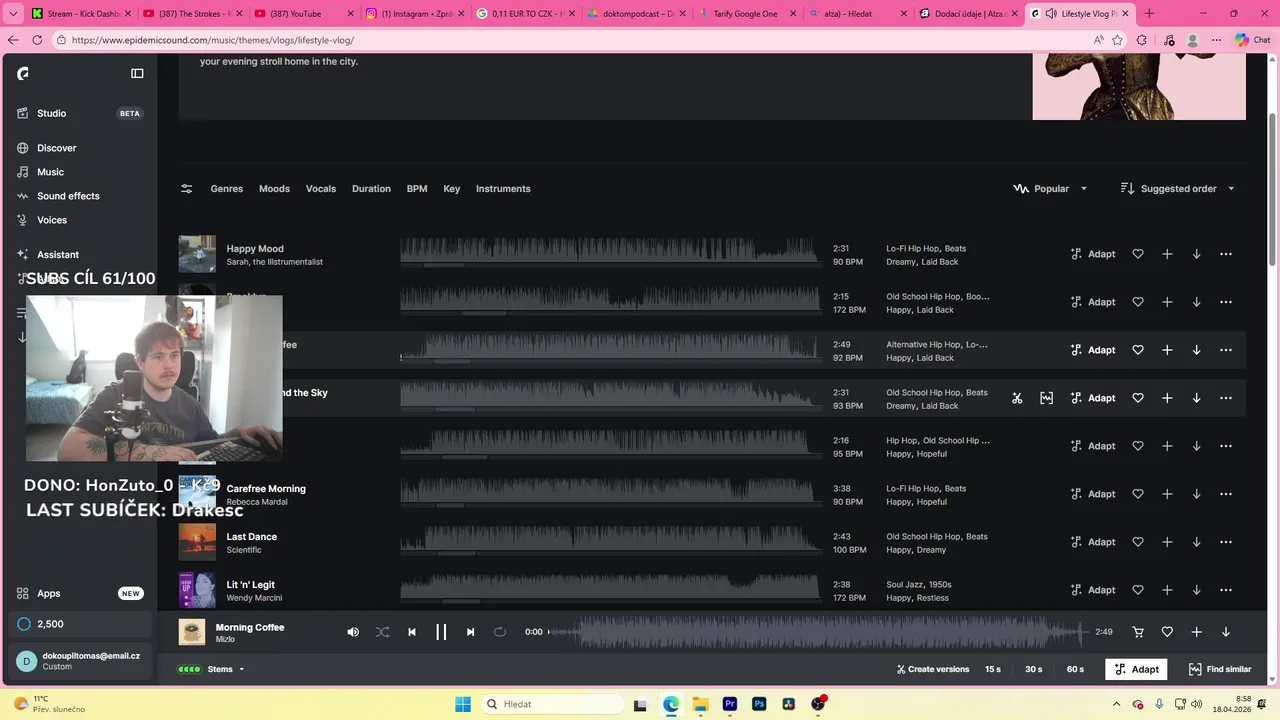Add Lit 'n' Legit to playlist
This screenshot has width=1280, height=720.
[1167, 590]
